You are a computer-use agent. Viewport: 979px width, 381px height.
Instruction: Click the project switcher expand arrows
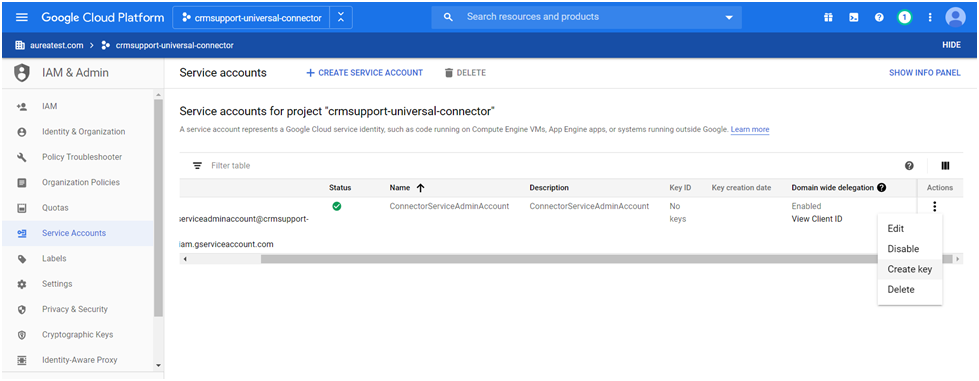pyautogui.click(x=340, y=17)
